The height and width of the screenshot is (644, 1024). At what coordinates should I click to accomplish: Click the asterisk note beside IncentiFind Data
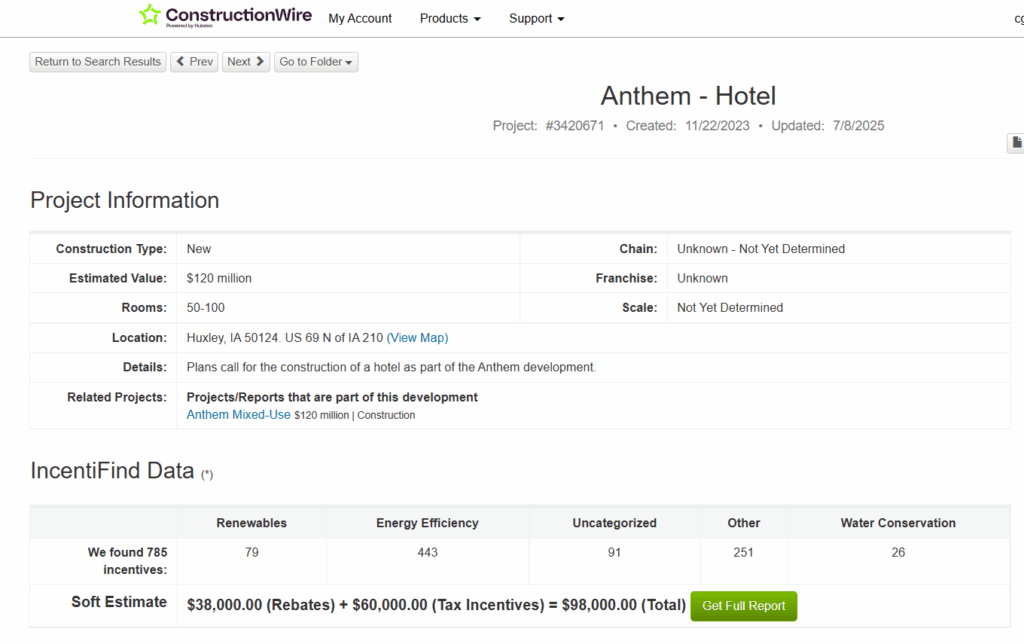[x=207, y=474]
